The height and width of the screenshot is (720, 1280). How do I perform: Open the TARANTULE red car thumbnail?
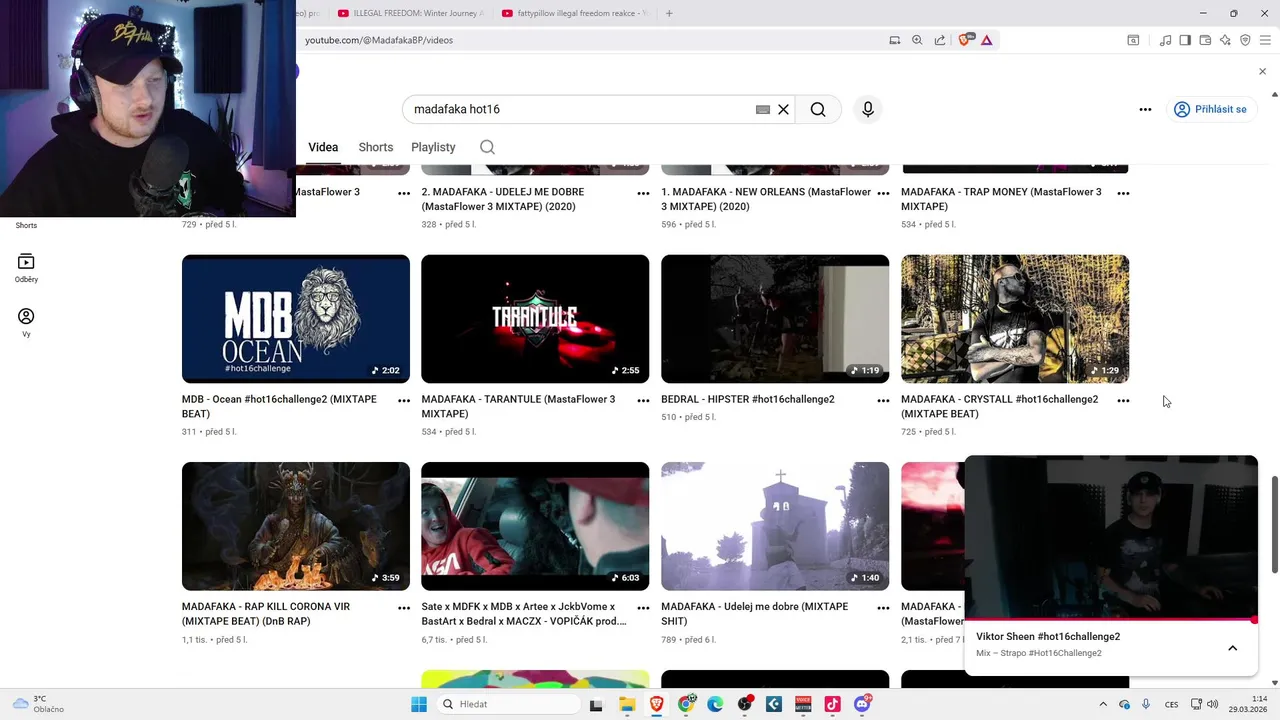[535, 319]
